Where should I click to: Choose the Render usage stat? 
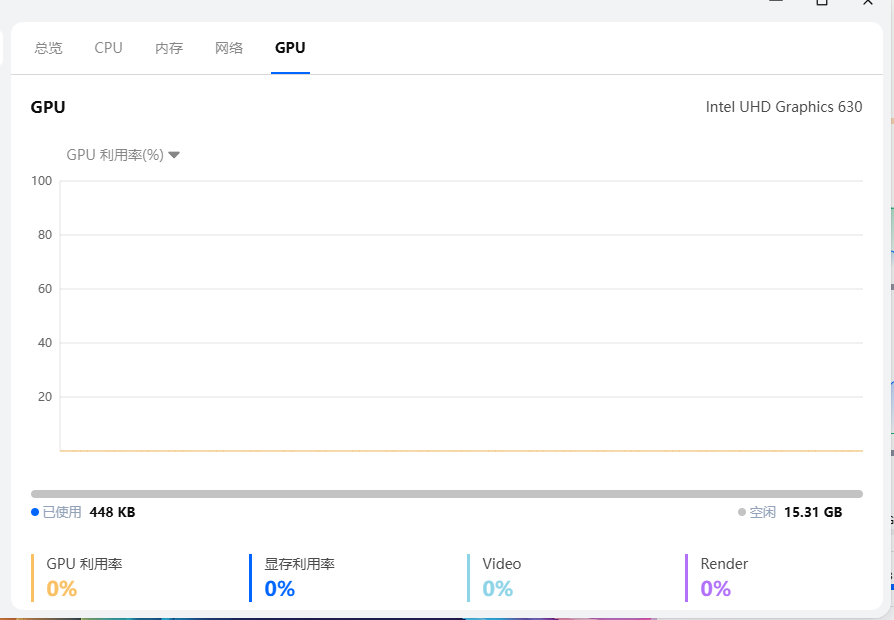point(724,577)
